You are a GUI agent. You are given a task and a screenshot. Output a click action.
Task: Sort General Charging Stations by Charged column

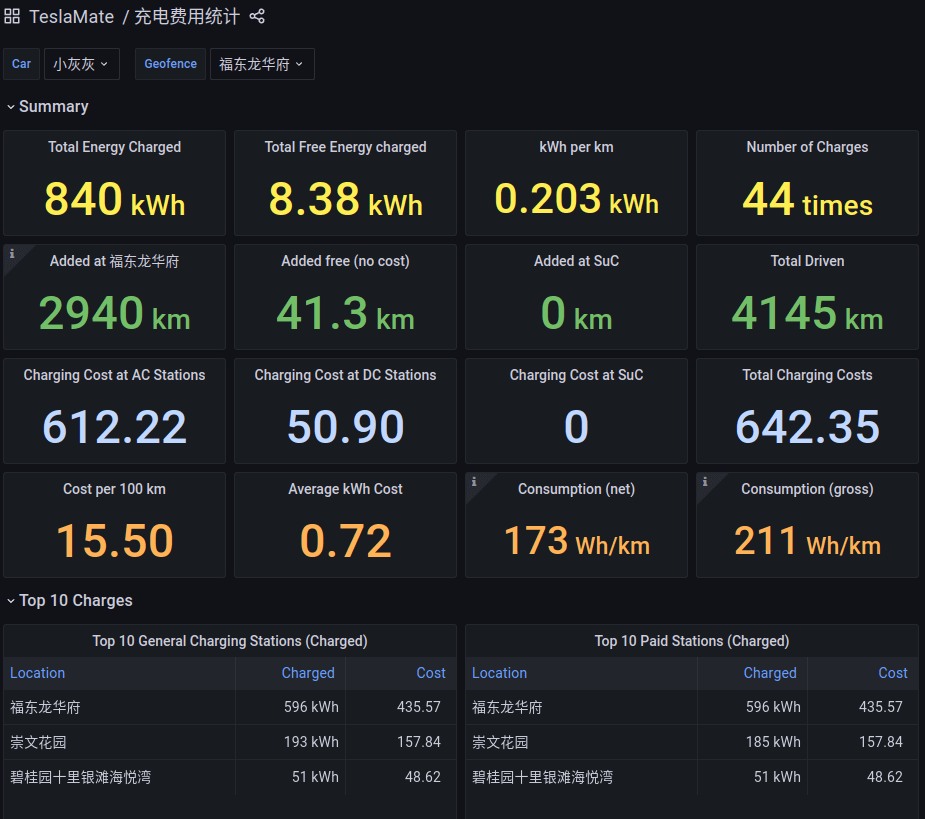coord(307,673)
